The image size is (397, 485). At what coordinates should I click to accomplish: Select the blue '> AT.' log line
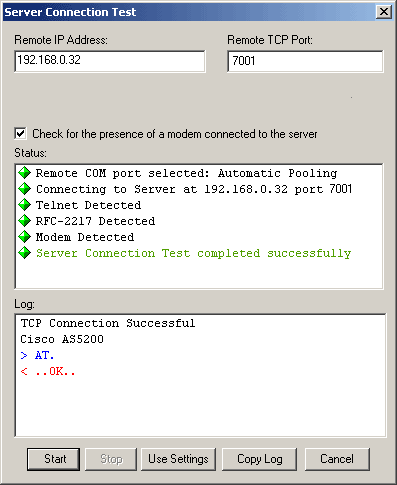(x=37, y=355)
